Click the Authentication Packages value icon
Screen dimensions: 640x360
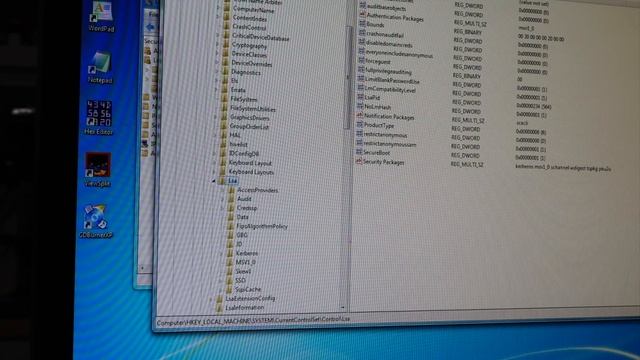pyautogui.click(x=362, y=14)
